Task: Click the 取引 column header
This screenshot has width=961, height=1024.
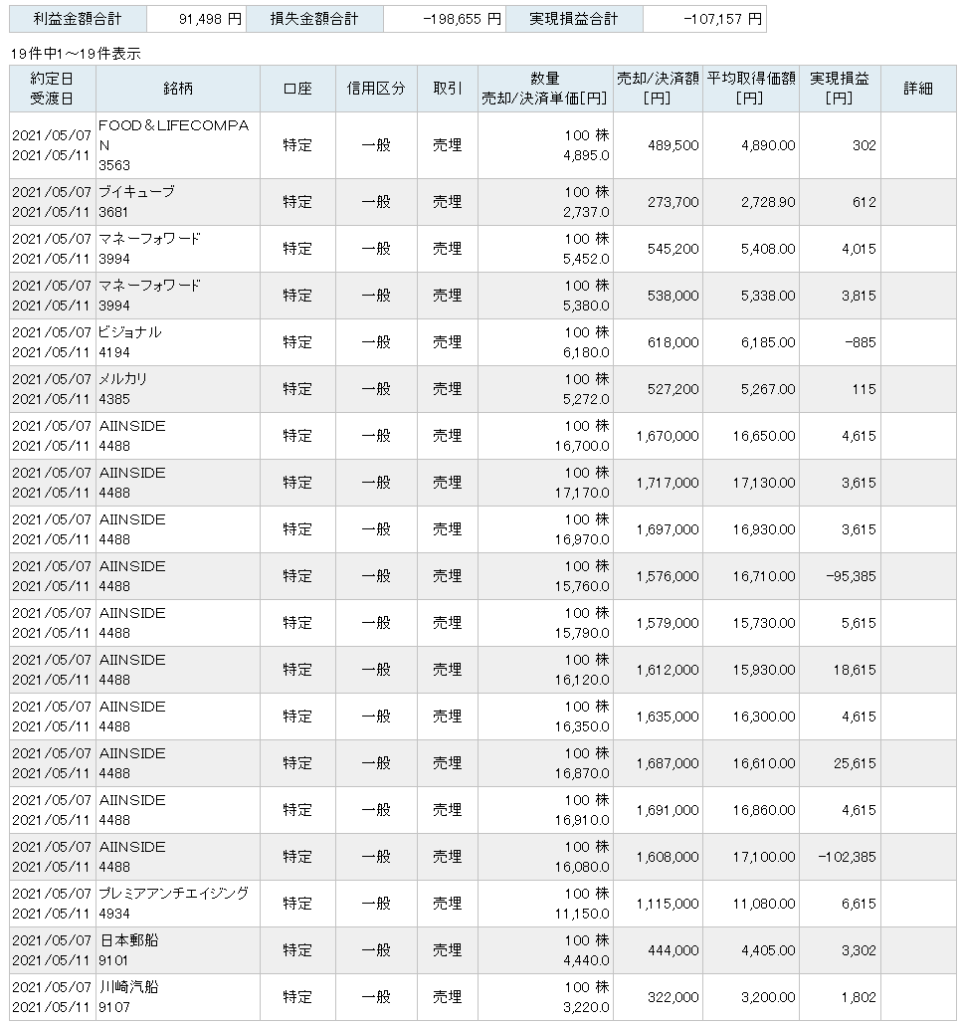Action: coord(447,89)
